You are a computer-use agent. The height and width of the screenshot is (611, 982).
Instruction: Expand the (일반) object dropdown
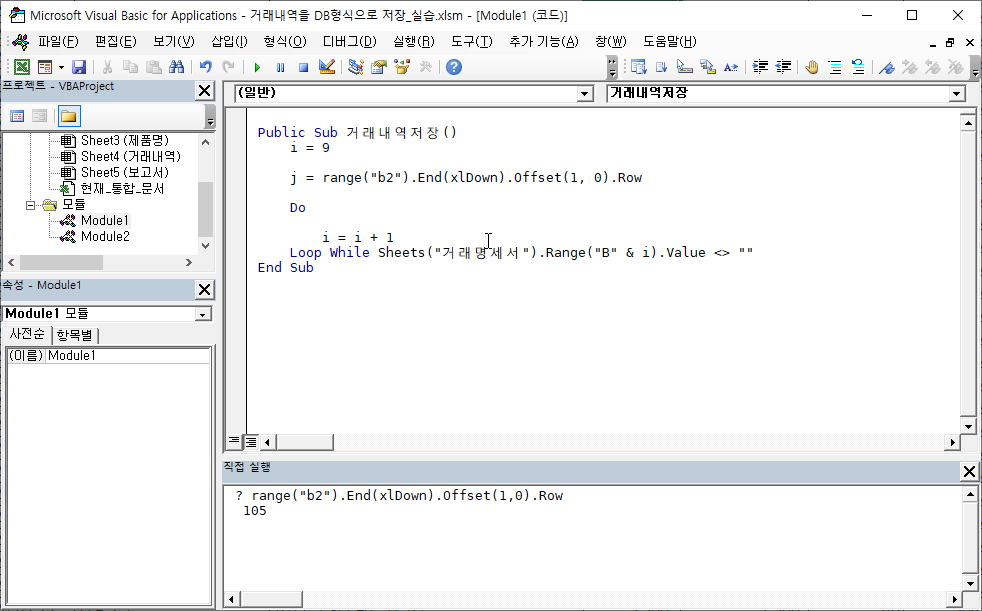585,94
